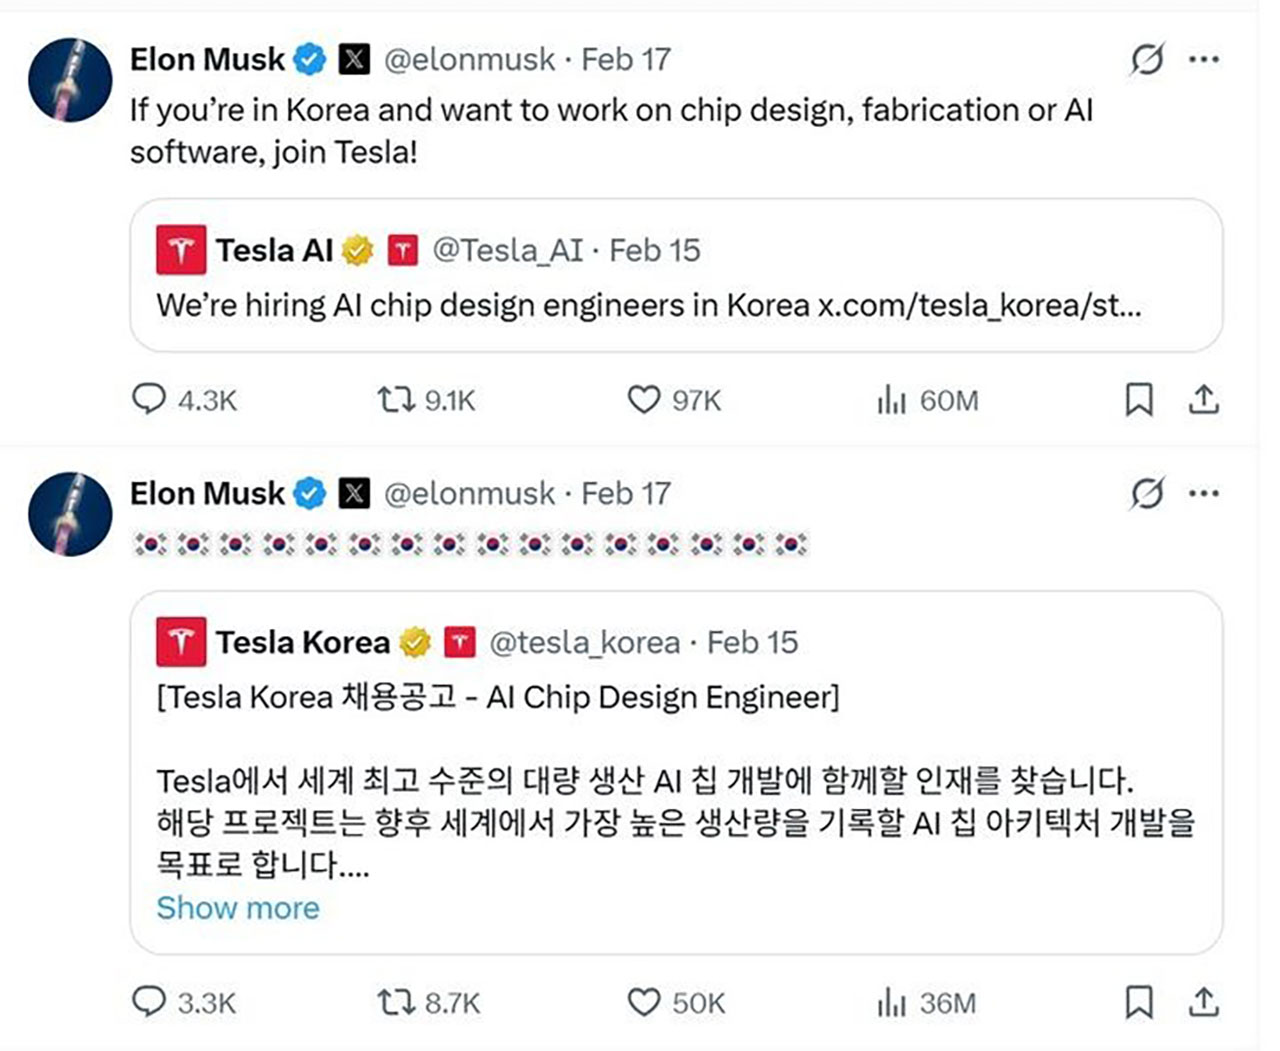Bookmark the Korean flags tweet

1138,1002
